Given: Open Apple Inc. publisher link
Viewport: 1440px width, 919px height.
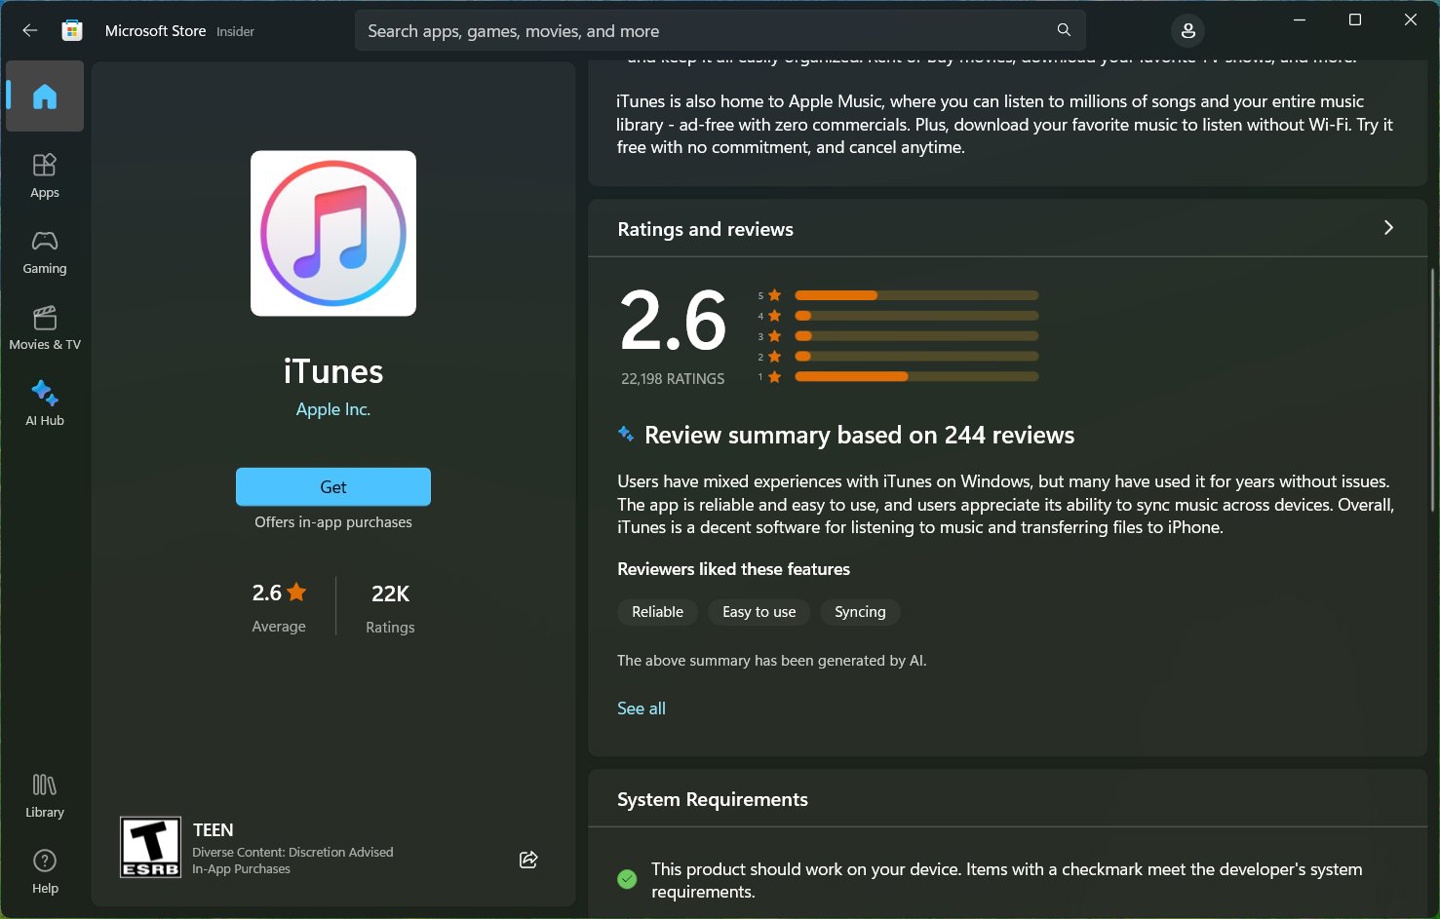Looking at the screenshot, I should point(333,409).
